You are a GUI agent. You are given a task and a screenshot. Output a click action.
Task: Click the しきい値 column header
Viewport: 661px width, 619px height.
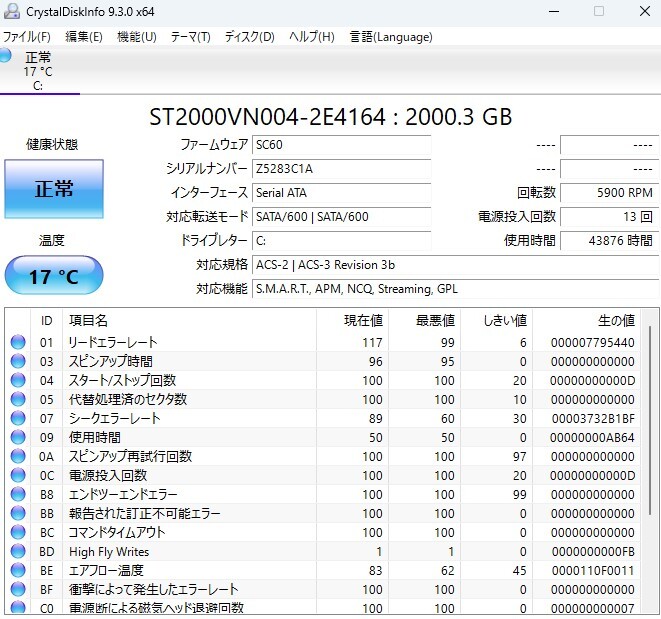[496, 321]
